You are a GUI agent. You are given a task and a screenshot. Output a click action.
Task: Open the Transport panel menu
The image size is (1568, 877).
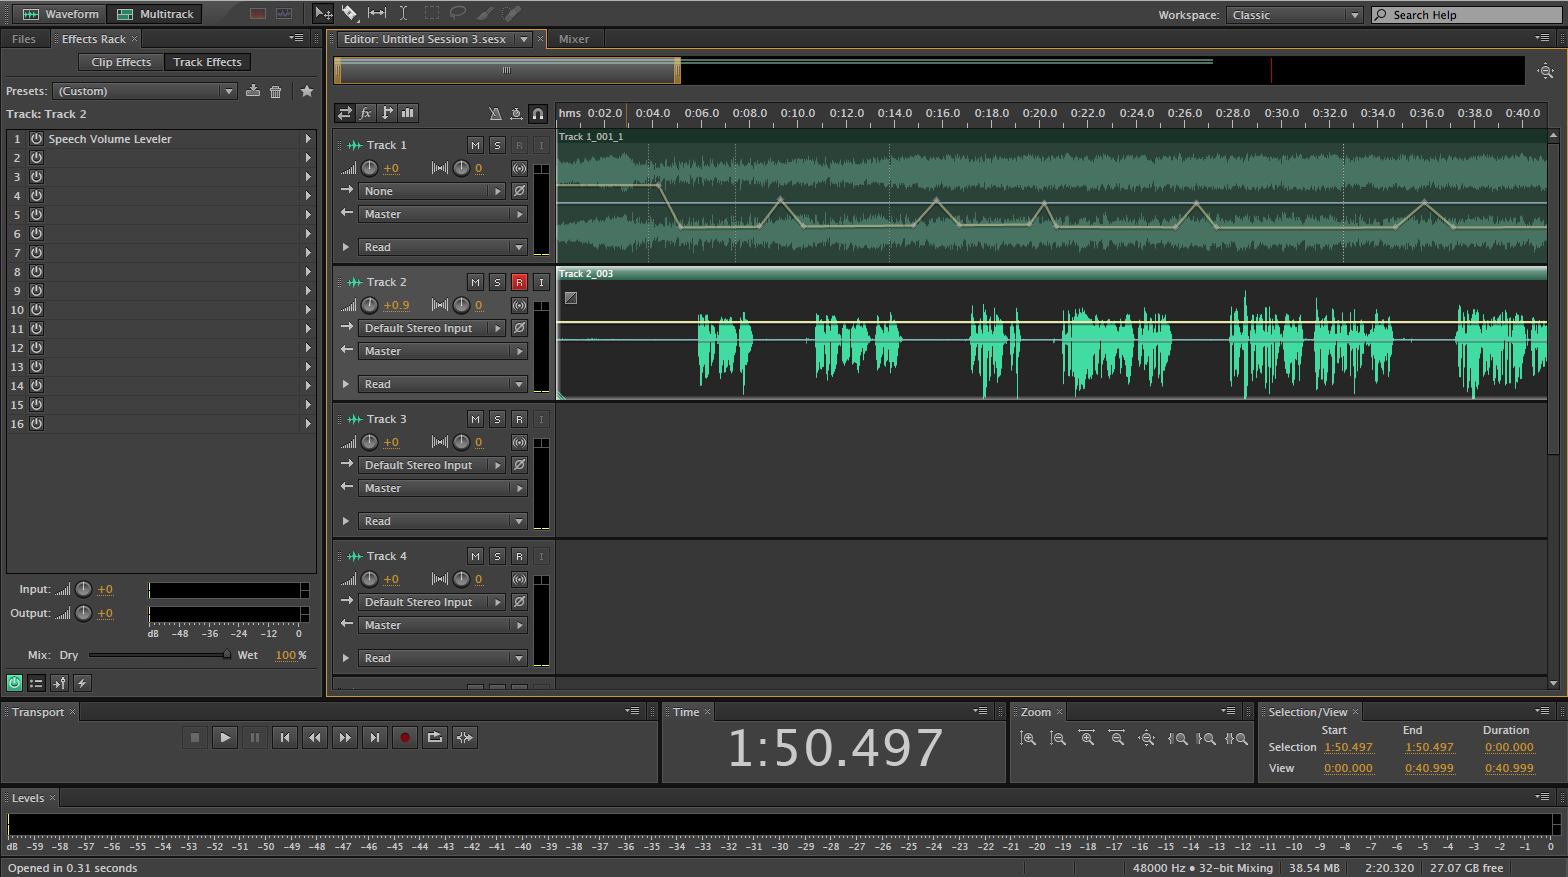coord(633,711)
